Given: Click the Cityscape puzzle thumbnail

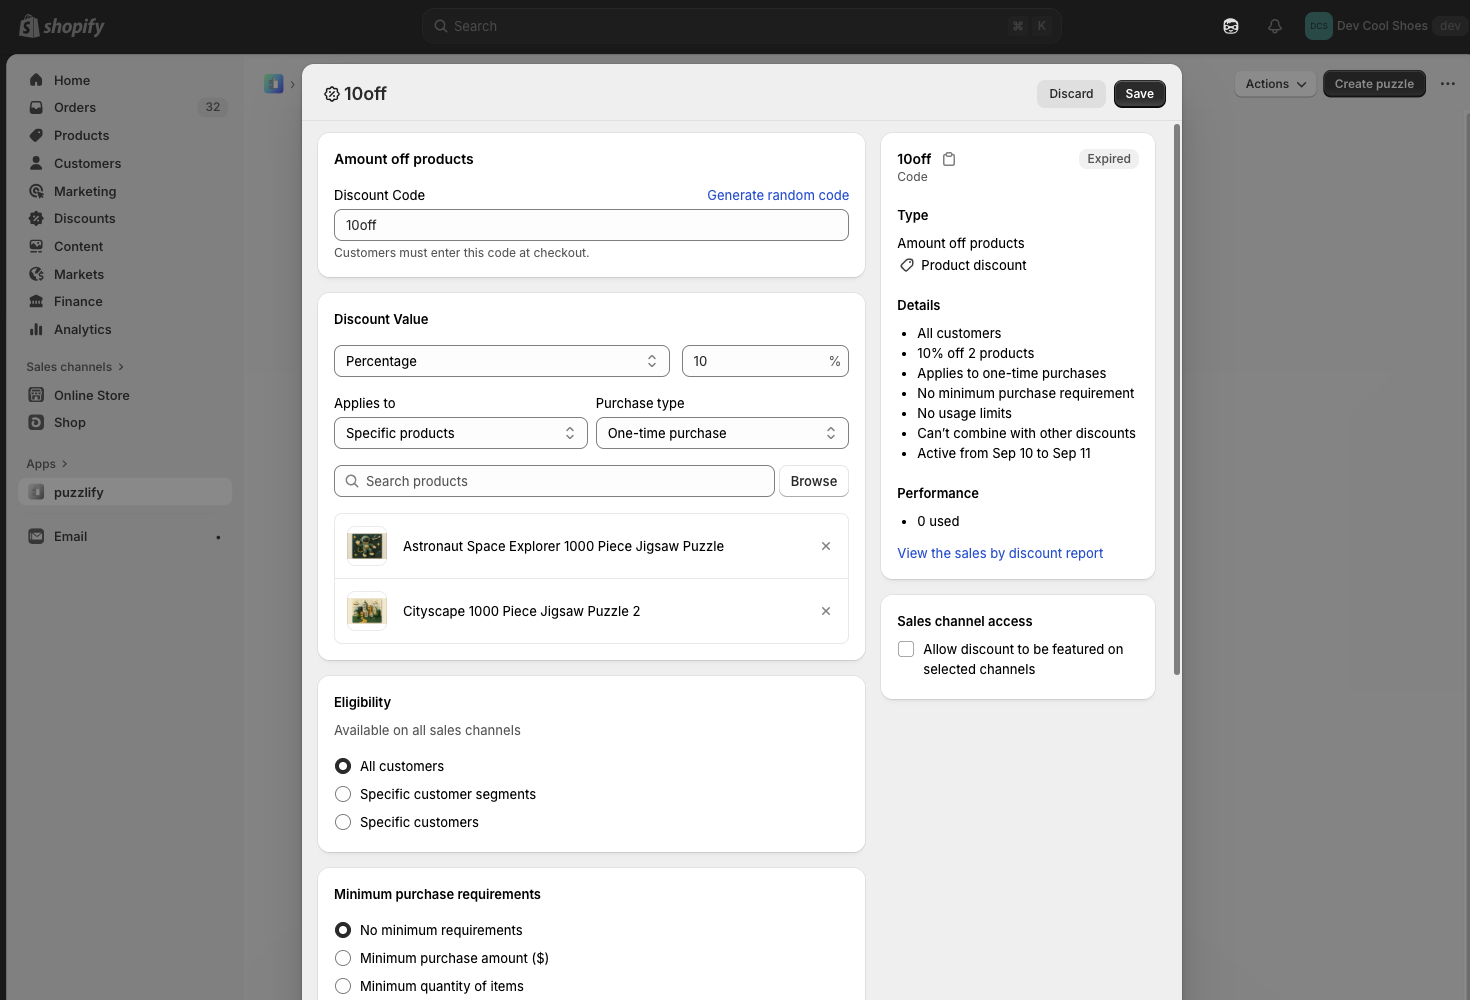Looking at the screenshot, I should (367, 611).
